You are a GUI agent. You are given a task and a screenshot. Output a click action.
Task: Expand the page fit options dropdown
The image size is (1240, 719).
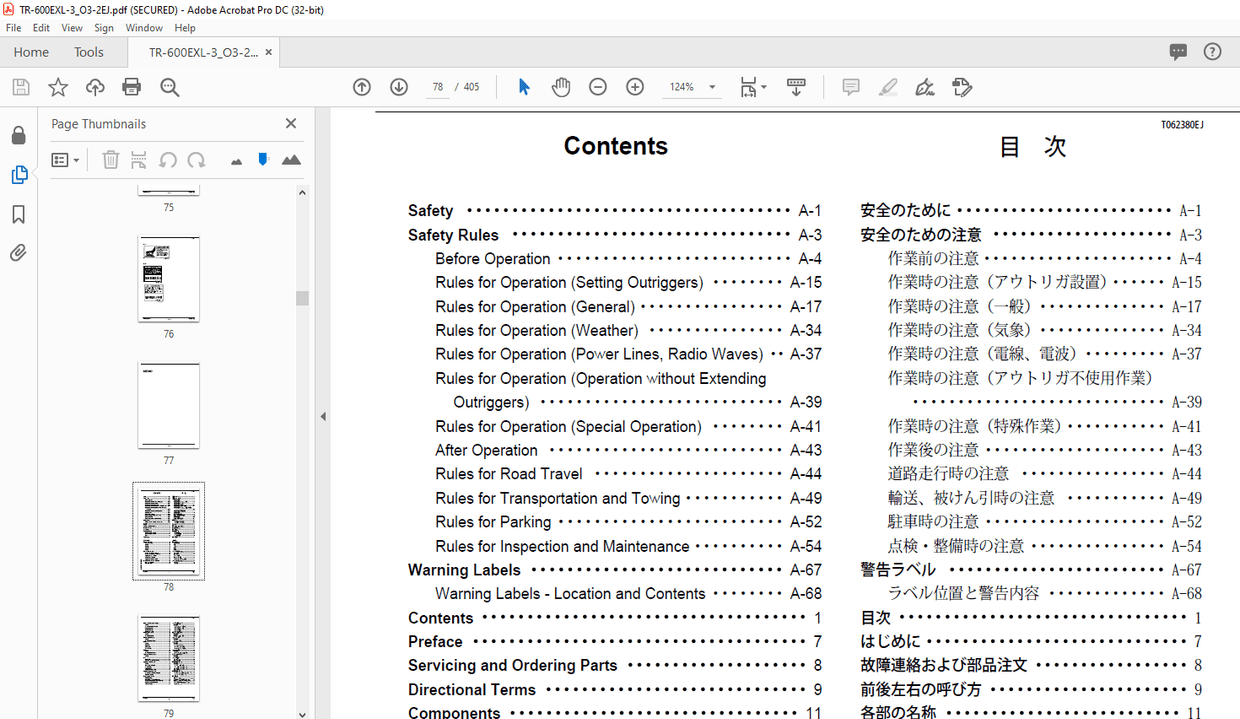point(764,88)
